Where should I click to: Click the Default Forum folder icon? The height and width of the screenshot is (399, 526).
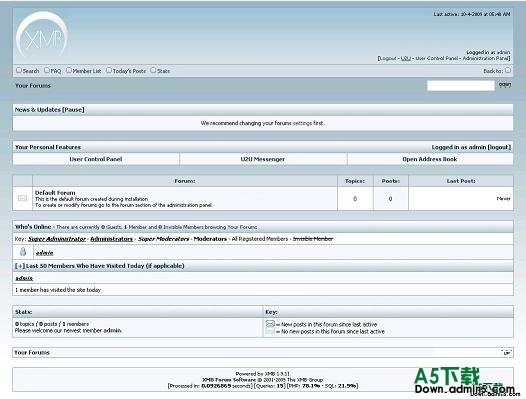(22, 198)
